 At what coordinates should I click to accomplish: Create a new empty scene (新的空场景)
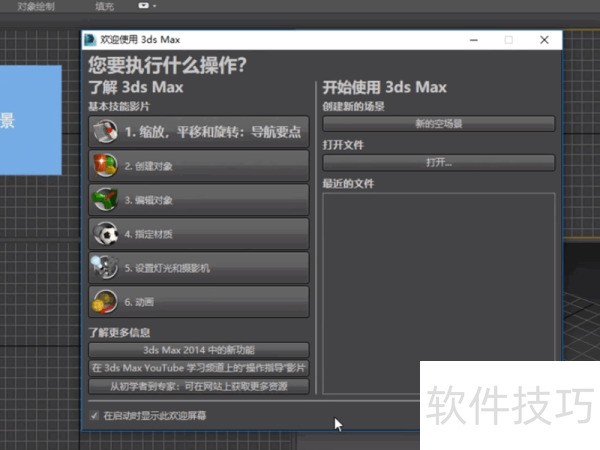point(438,124)
